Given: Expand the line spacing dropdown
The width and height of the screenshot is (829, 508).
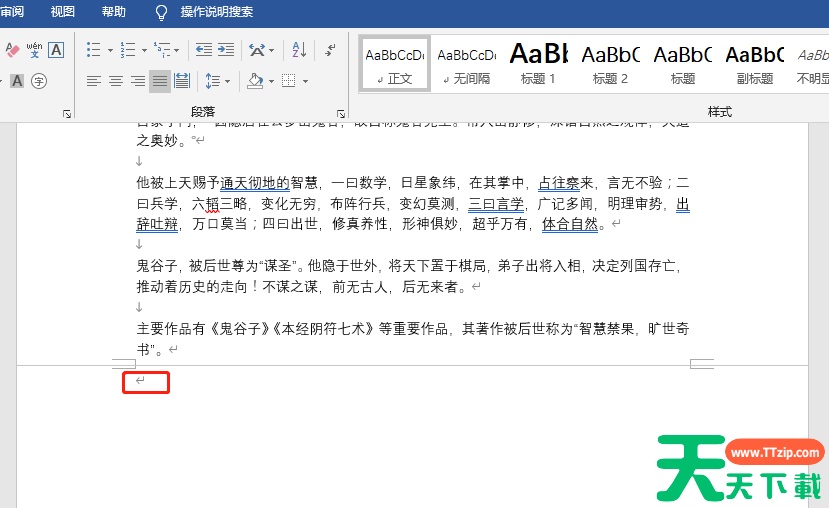Looking at the screenshot, I should (228, 81).
